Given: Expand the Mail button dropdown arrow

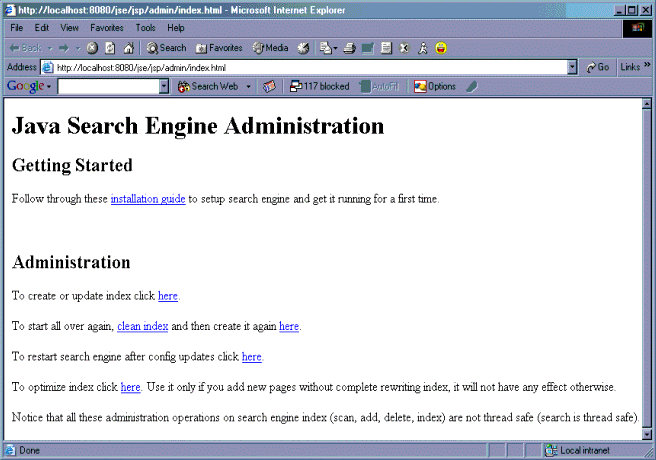Looking at the screenshot, I should (335, 49).
